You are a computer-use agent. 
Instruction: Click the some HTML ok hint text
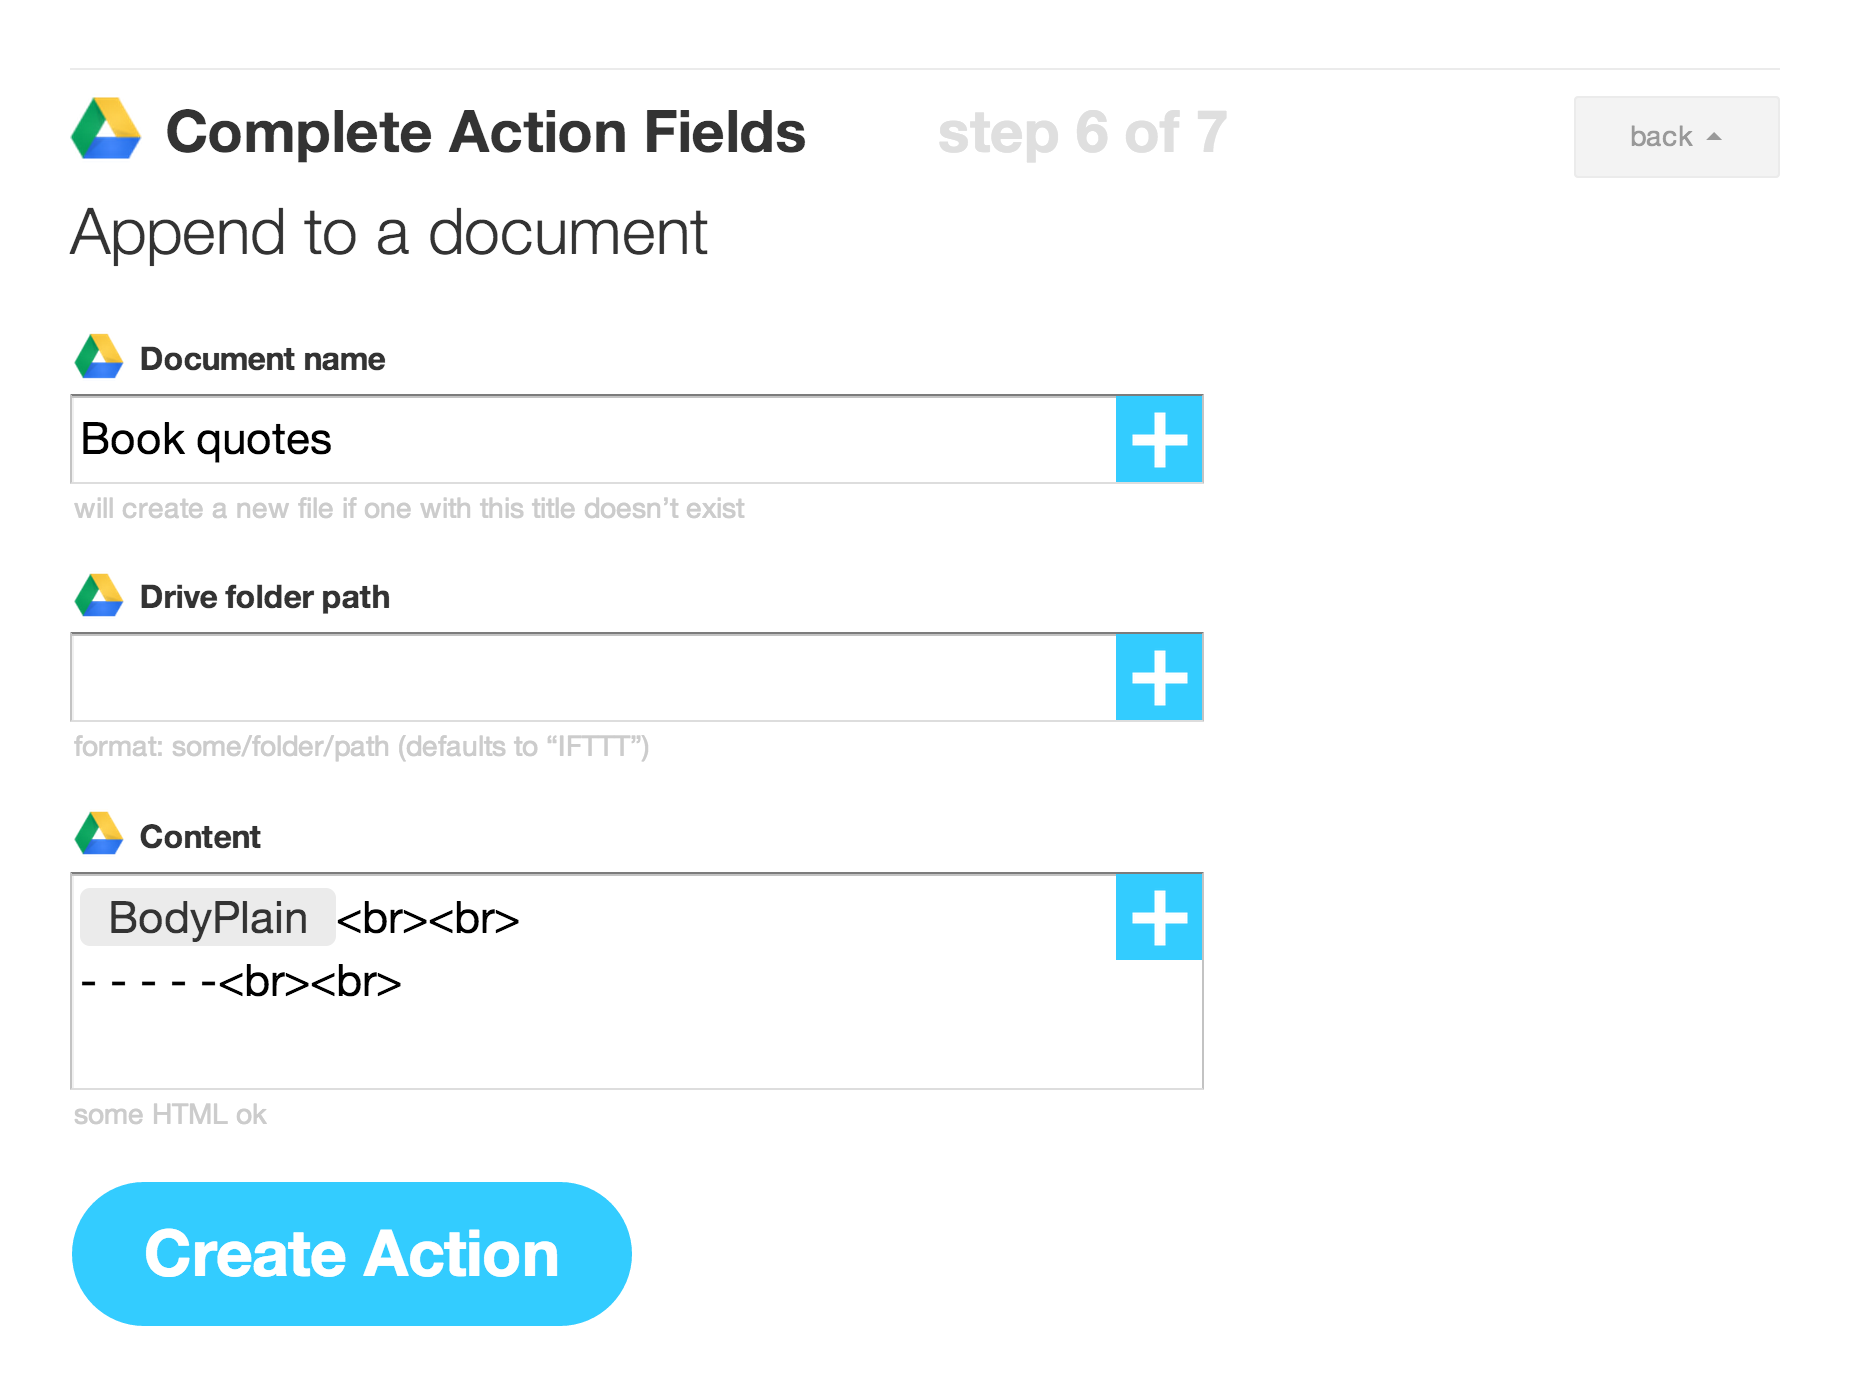click(169, 1113)
